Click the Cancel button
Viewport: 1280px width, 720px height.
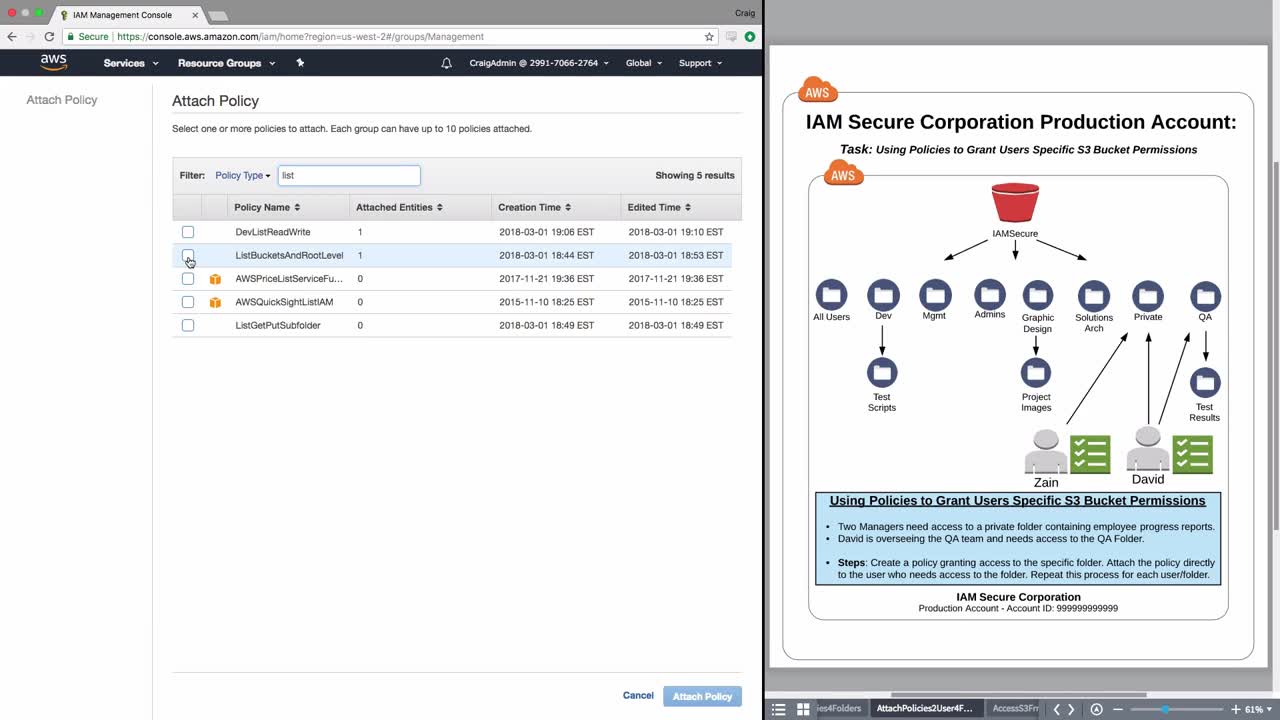638,696
